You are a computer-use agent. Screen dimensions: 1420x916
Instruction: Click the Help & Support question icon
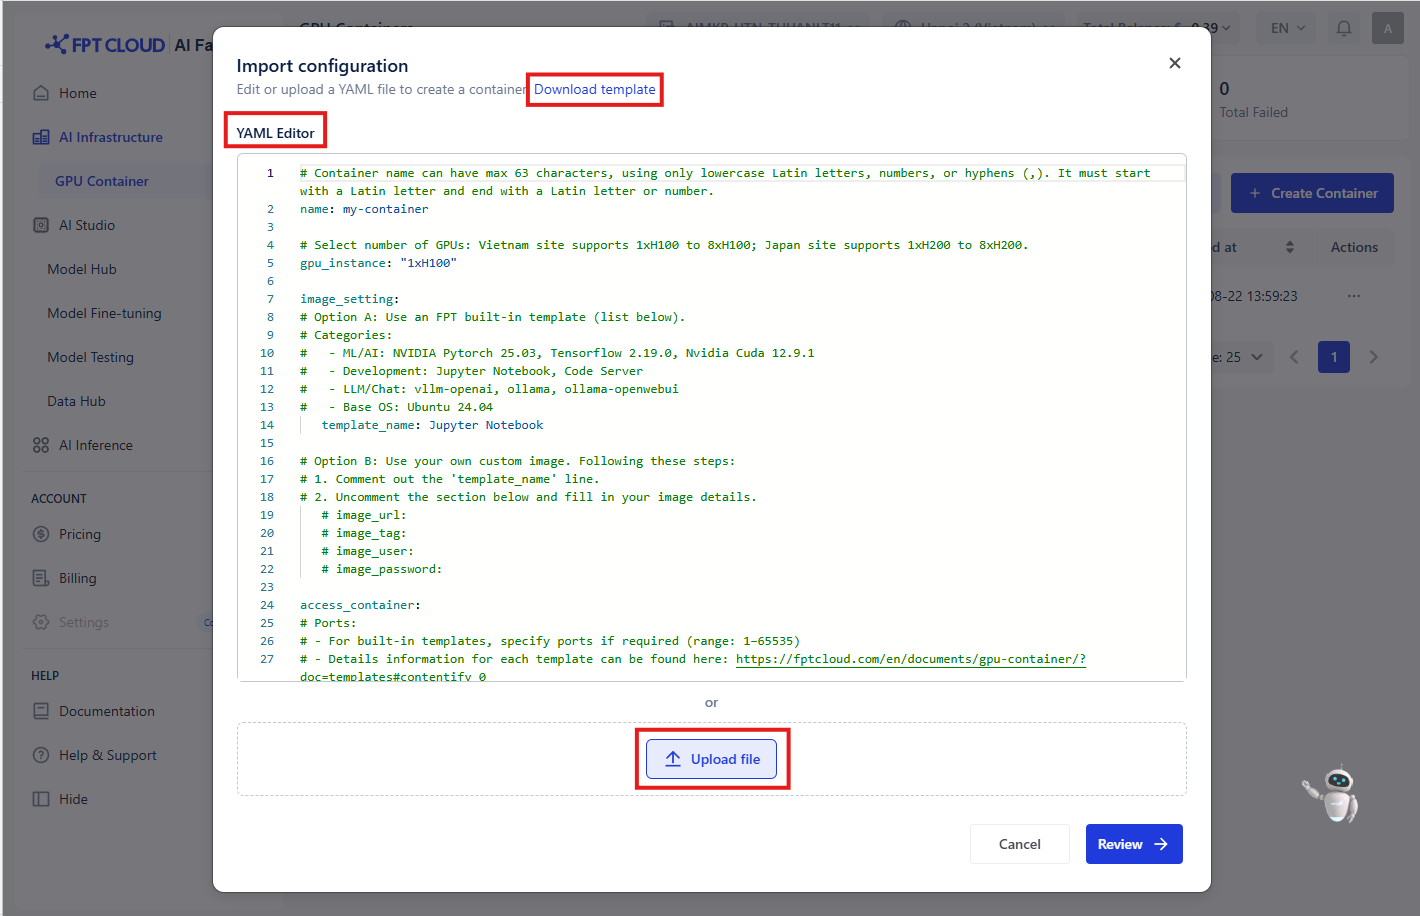click(x=41, y=755)
